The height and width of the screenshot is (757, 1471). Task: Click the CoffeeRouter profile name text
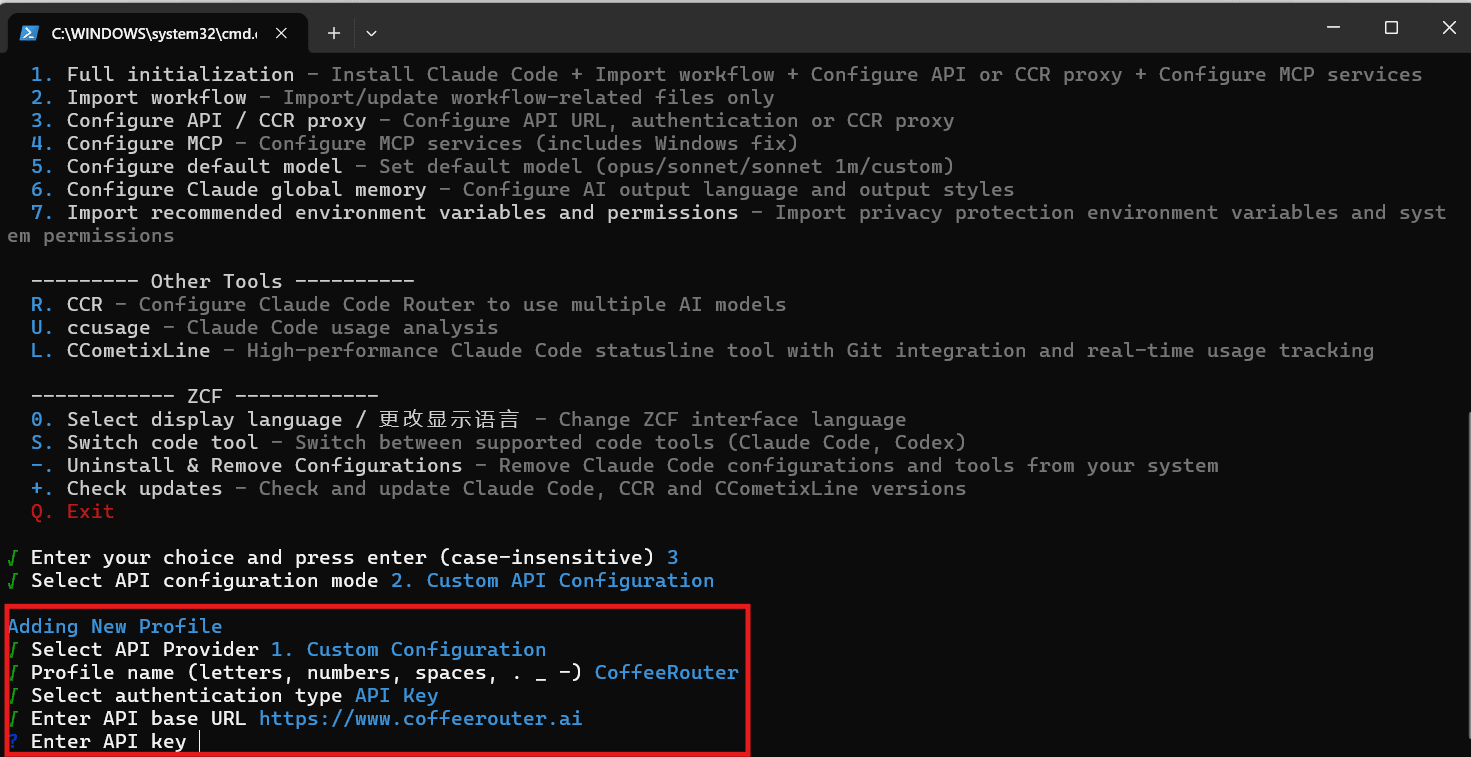666,673
